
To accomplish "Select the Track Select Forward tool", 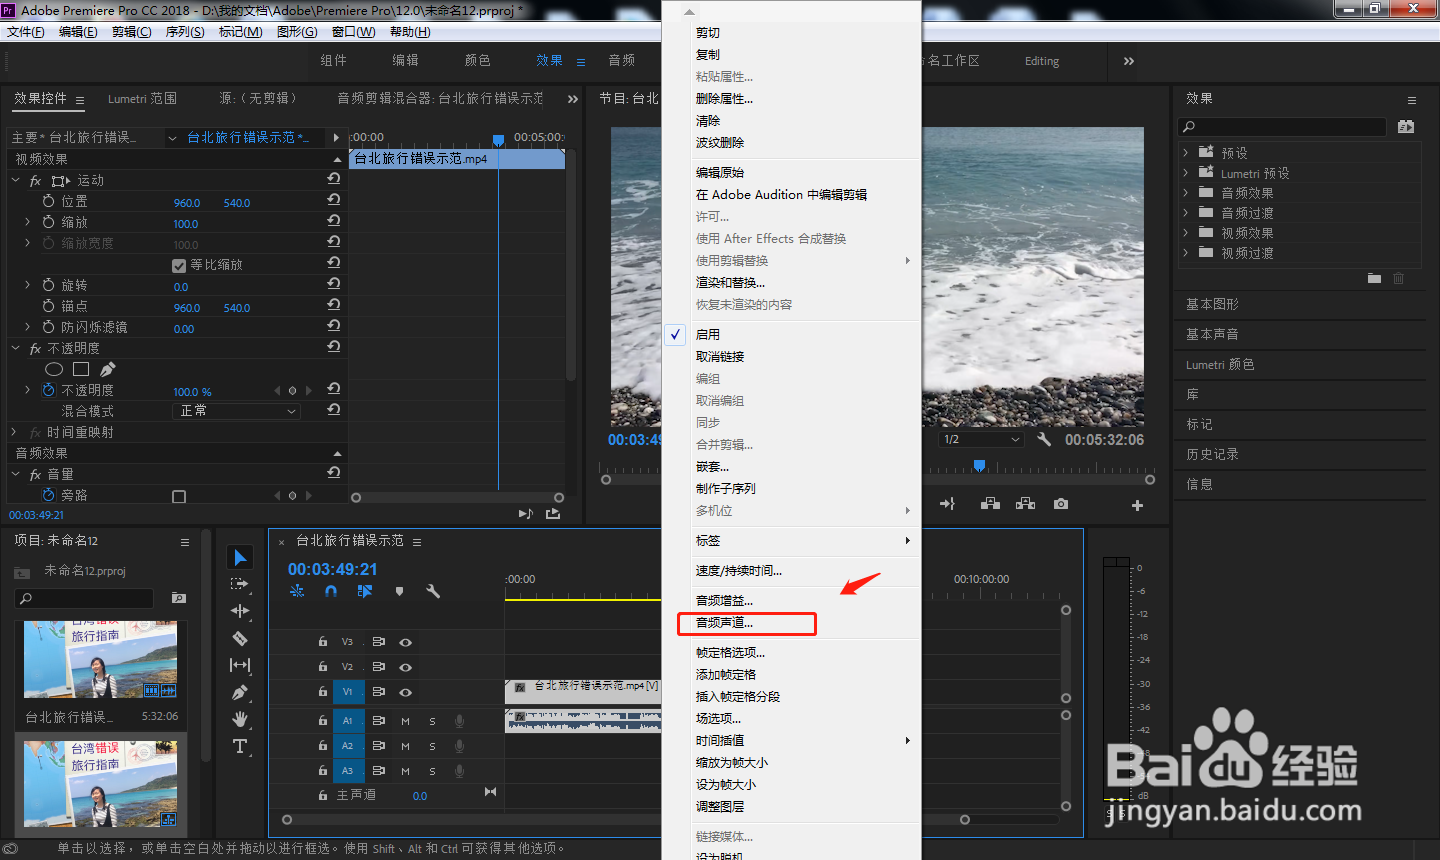I will point(240,584).
